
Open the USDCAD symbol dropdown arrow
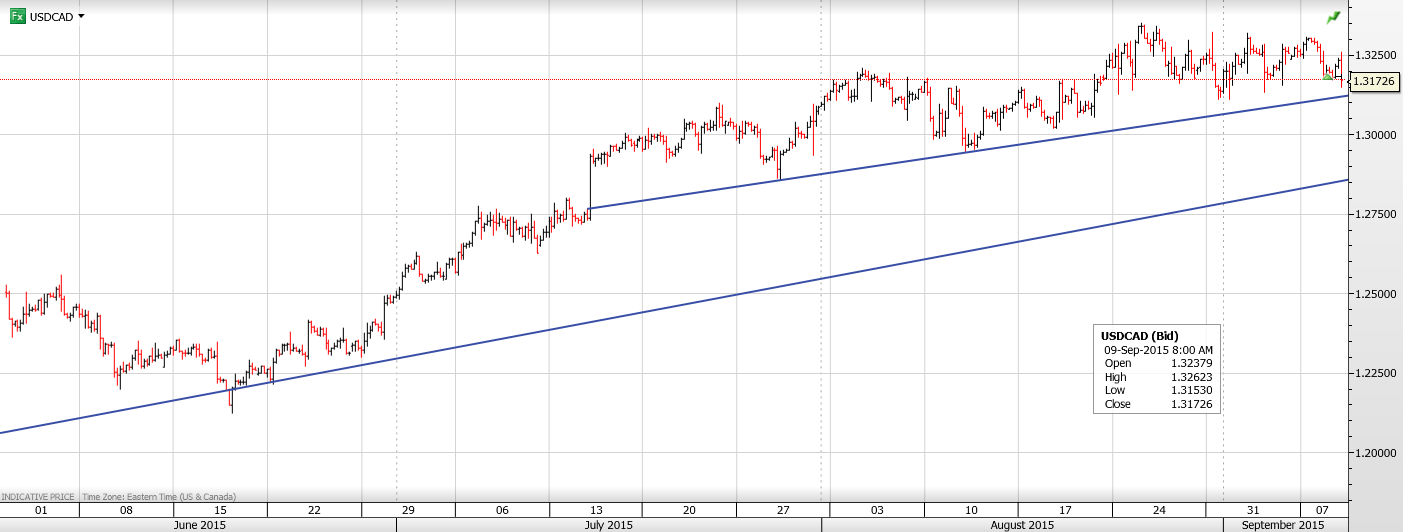pos(81,17)
